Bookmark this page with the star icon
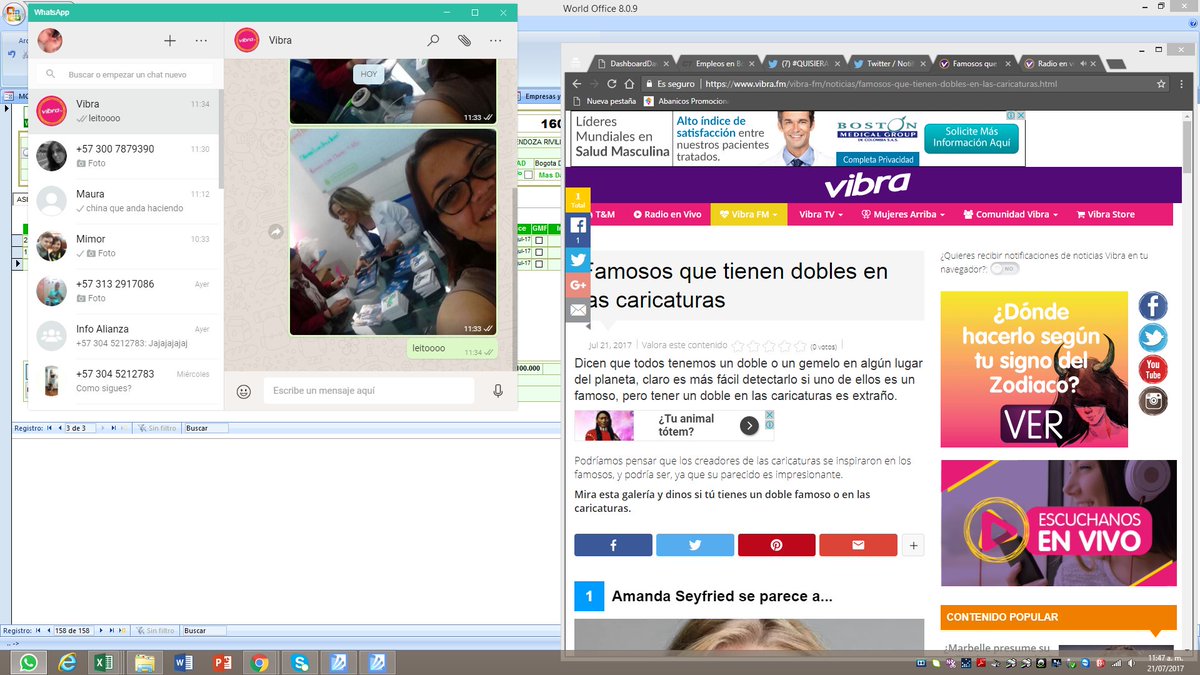 (1161, 84)
